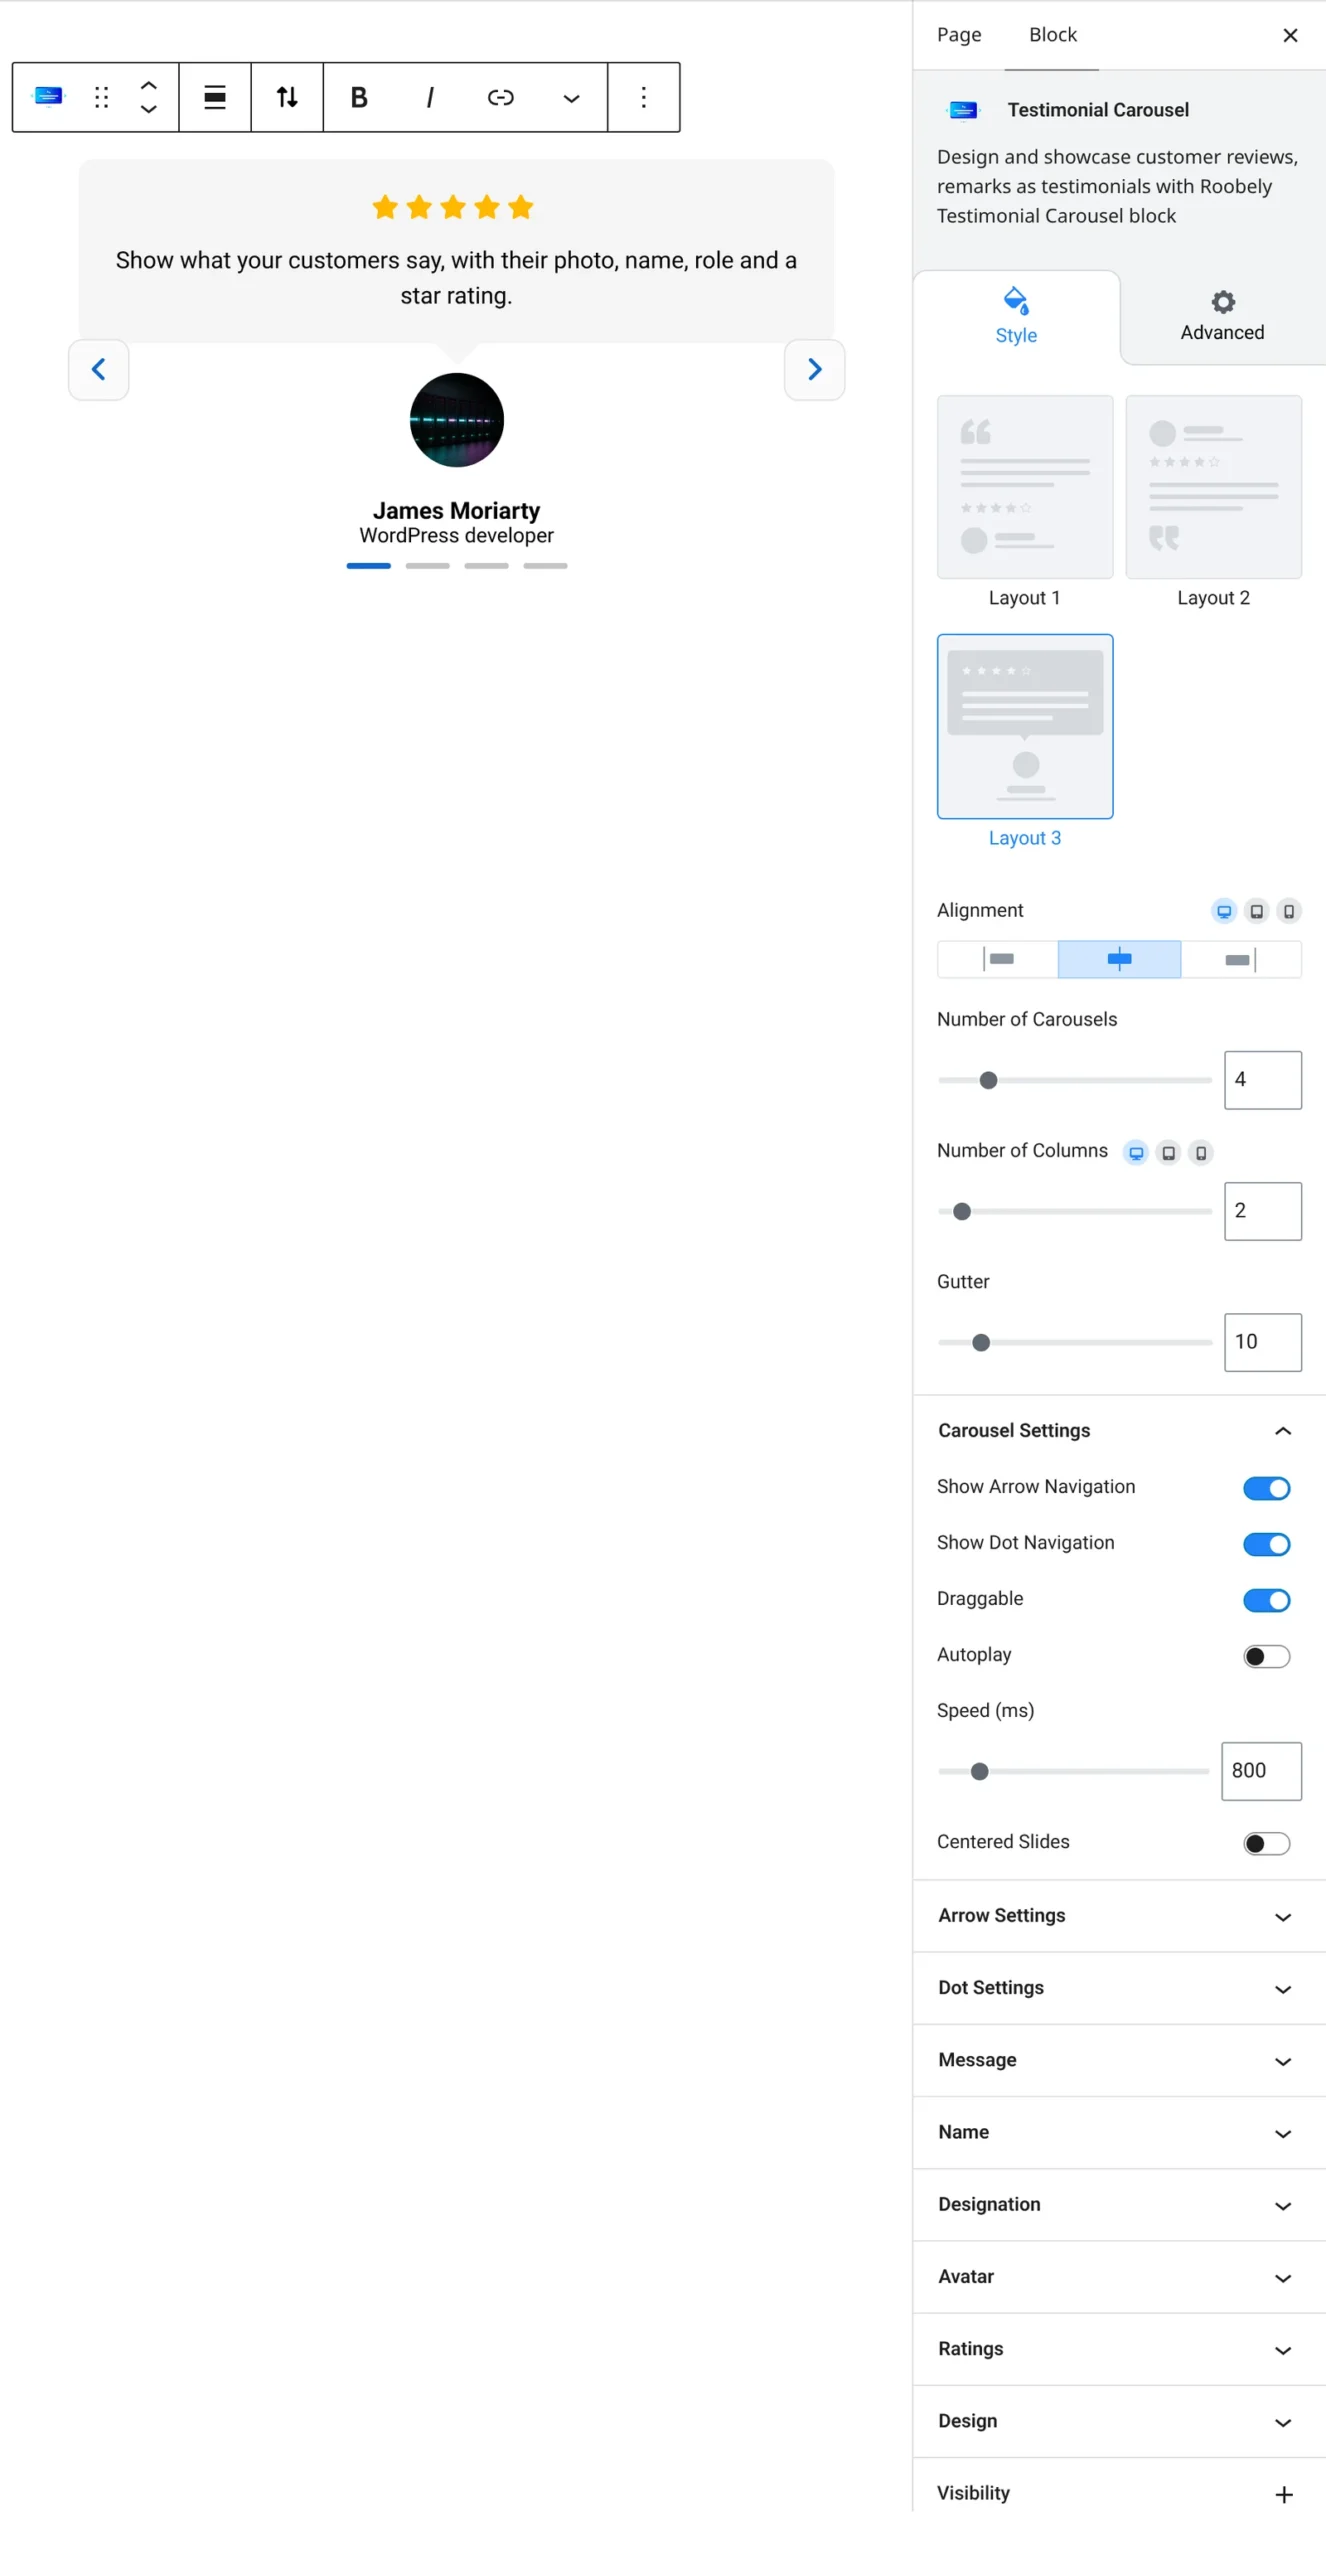Open the block options three-dot menu
The width and height of the screenshot is (1326, 2560).
tap(643, 97)
